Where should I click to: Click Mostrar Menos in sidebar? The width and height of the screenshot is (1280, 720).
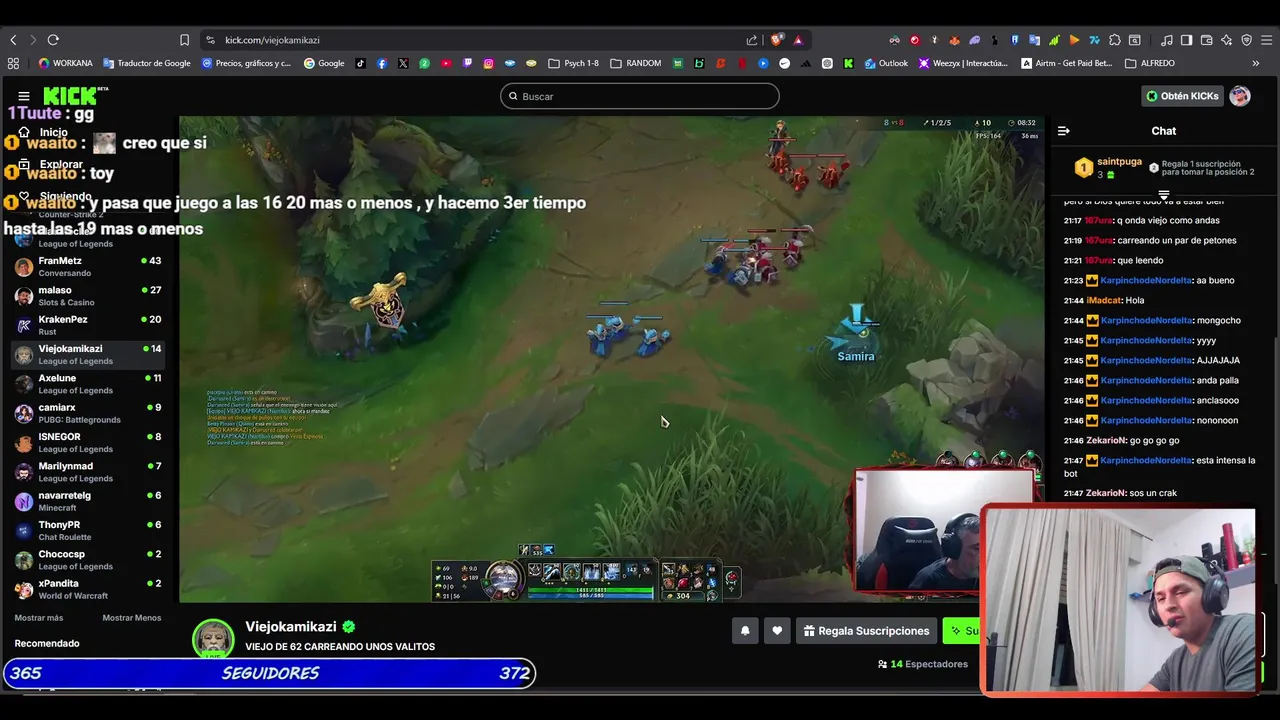pos(132,618)
